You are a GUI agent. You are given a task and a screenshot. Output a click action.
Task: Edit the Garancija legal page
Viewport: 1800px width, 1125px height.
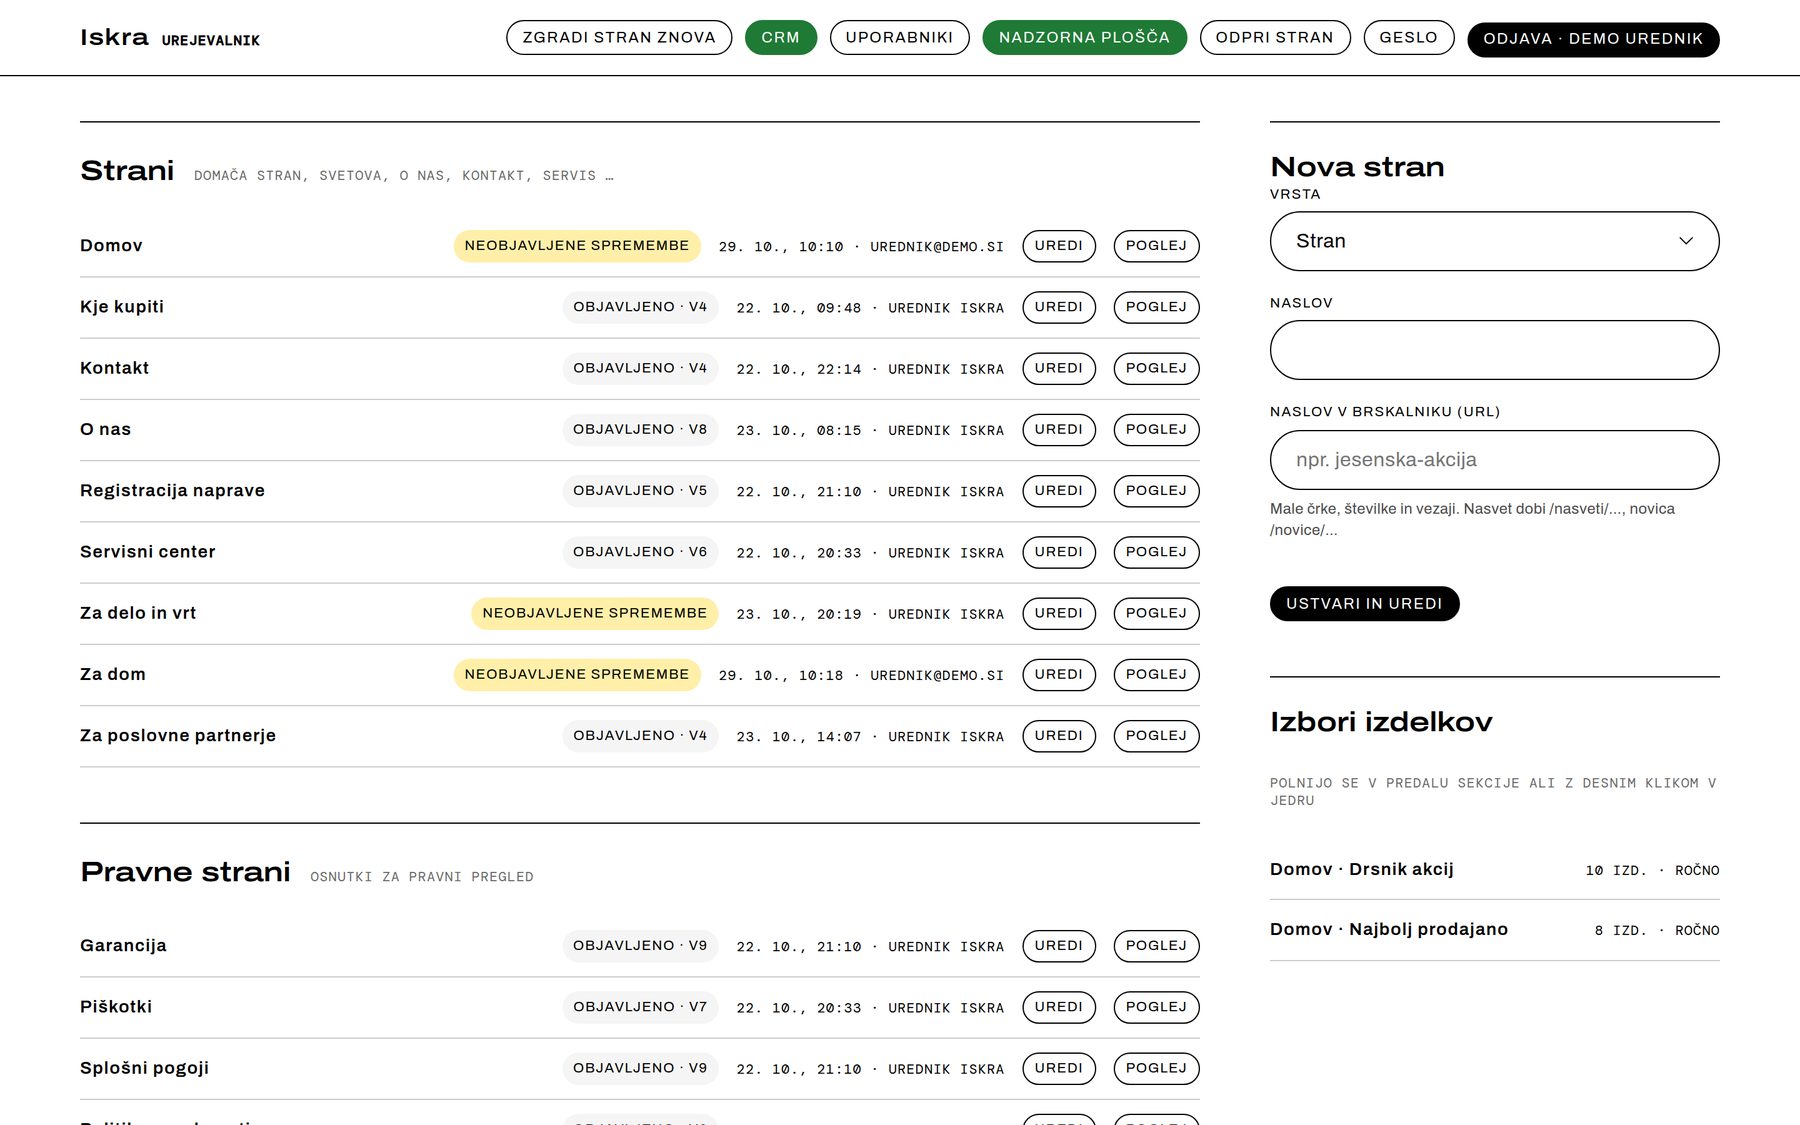(1059, 946)
